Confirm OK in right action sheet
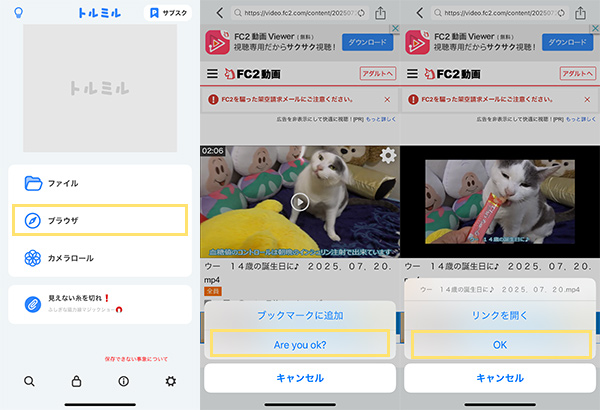This screenshot has height=410, width=600. [x=500, y=345]
